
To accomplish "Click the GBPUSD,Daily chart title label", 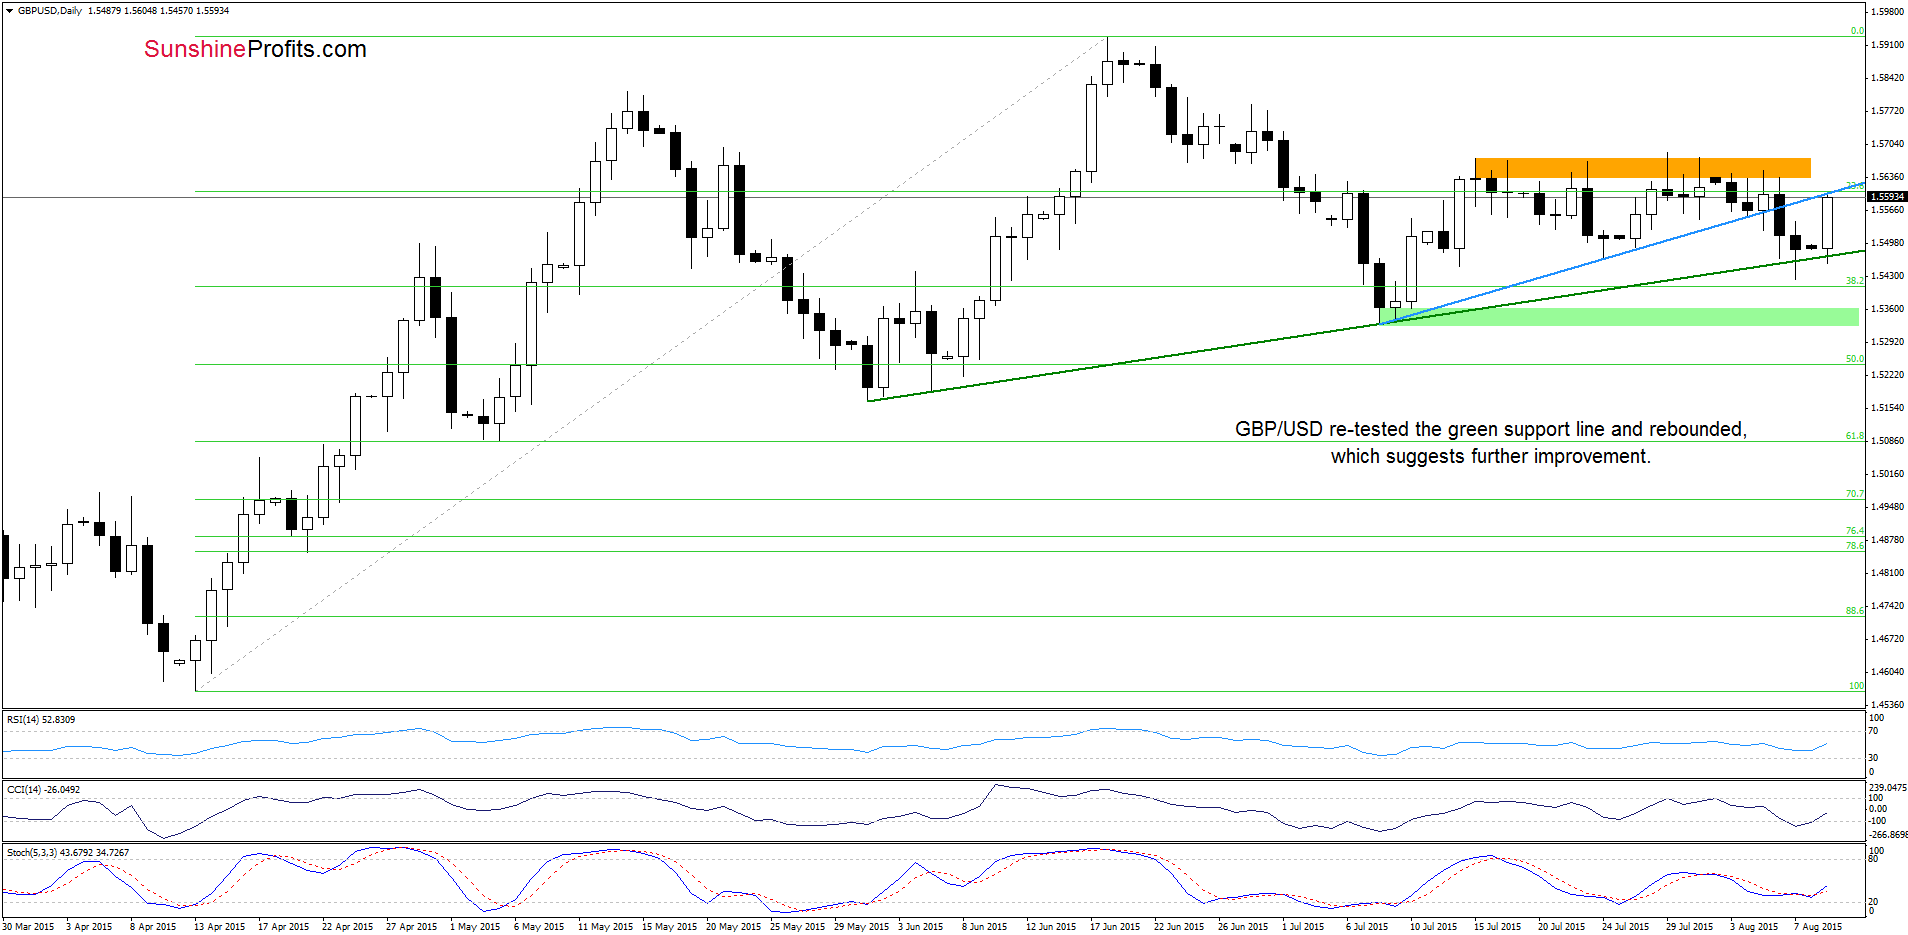I will [50, 11].
